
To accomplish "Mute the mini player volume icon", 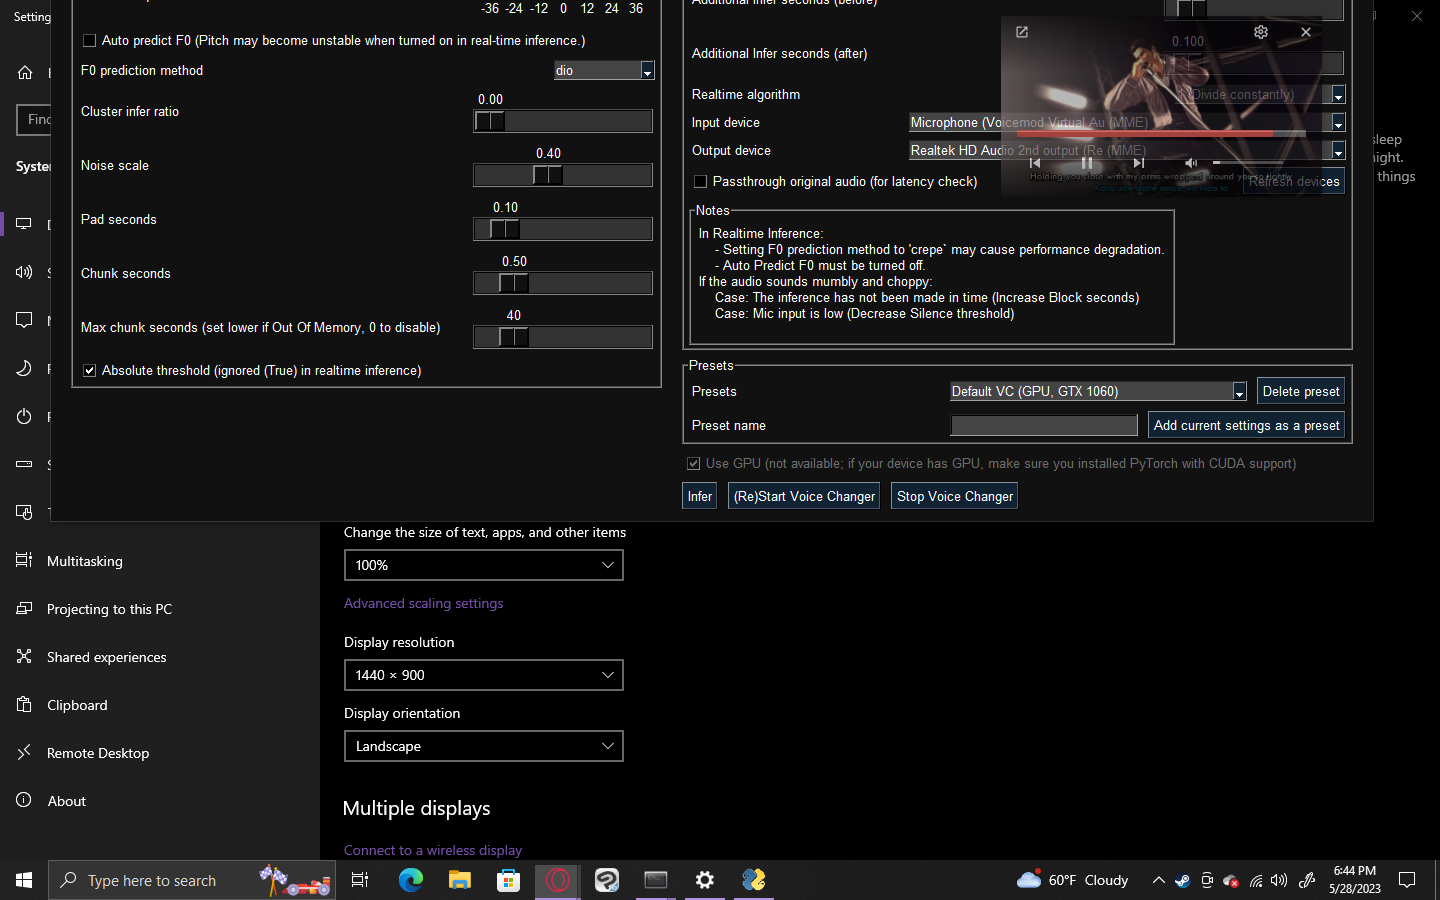I will [1191, 162].
